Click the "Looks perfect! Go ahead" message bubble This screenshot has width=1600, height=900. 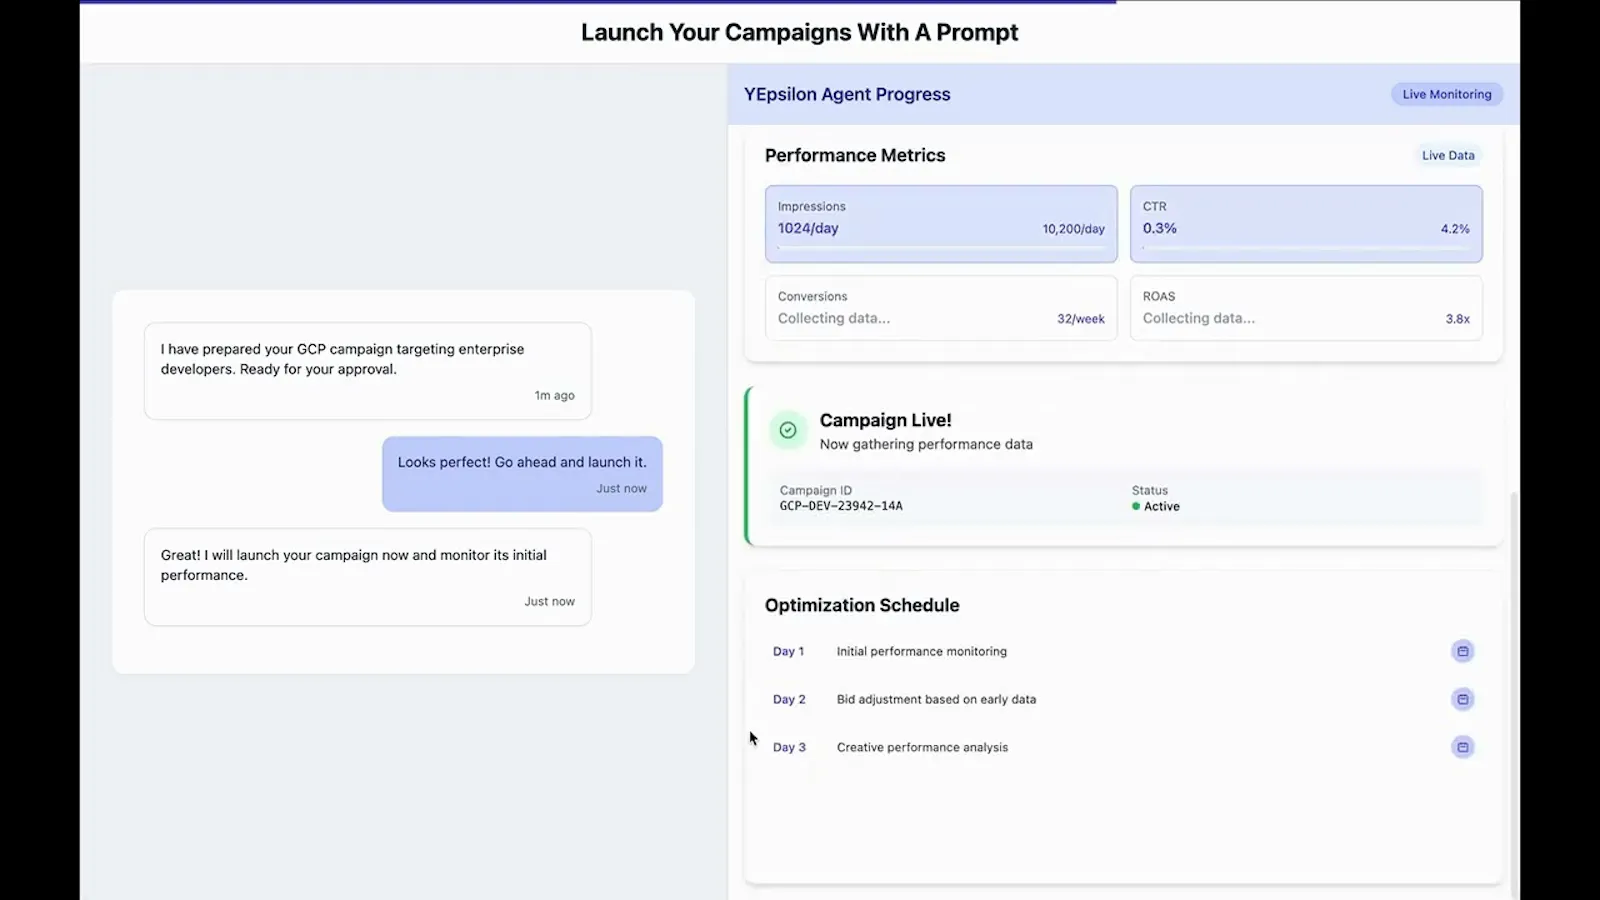click(522, 474)
